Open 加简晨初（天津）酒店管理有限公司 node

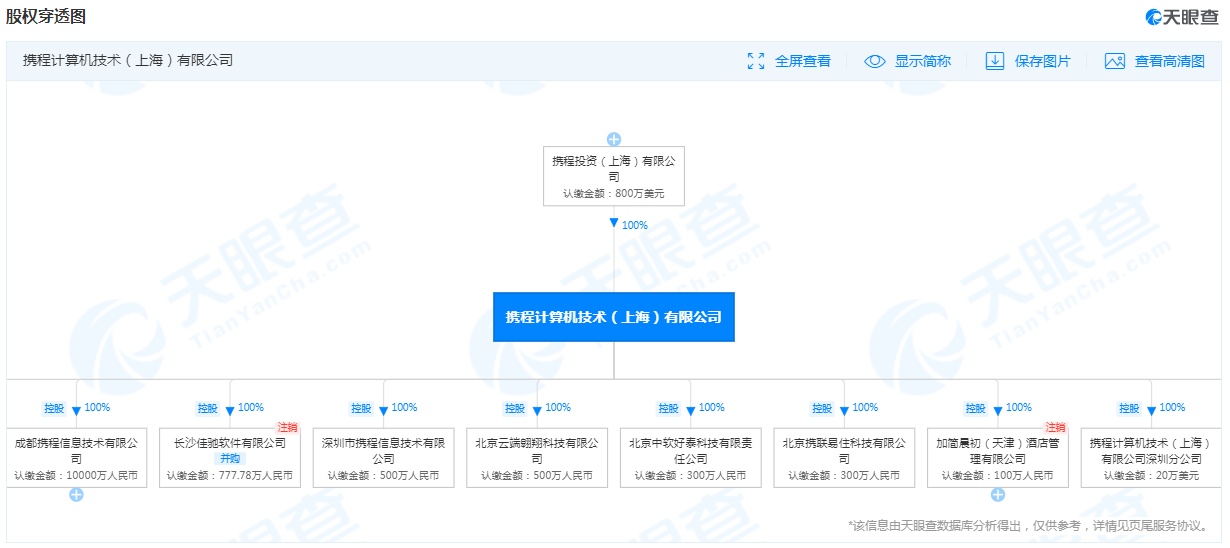coord(998,459)
